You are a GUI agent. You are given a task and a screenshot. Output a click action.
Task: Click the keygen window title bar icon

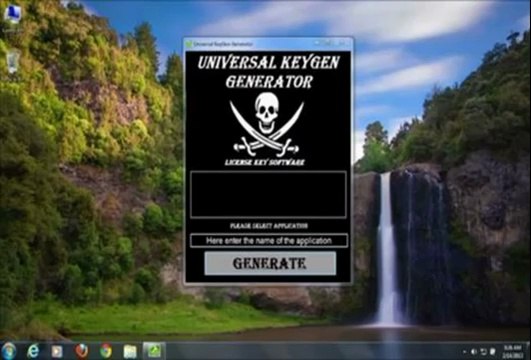pyautogui.click(x=189, y=44)
